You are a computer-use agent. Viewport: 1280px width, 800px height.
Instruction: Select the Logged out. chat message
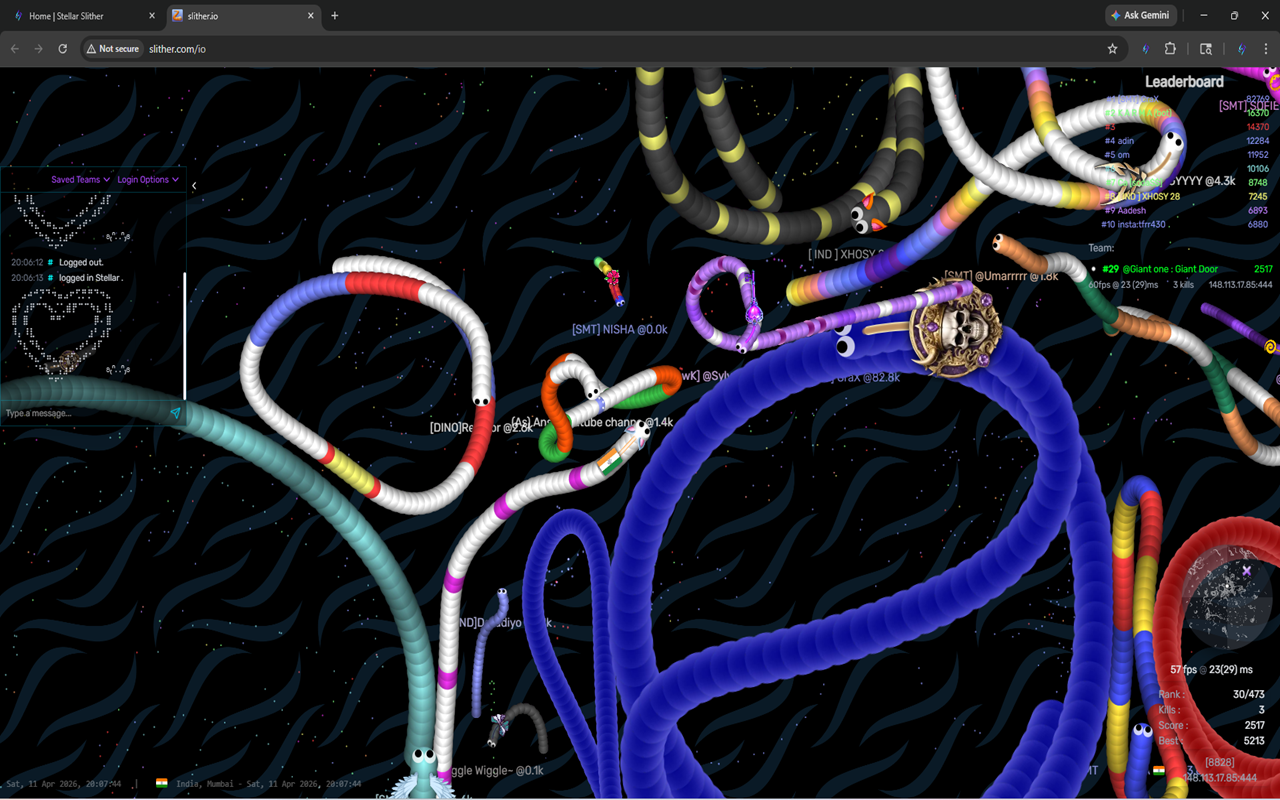[x=81, y=263]
